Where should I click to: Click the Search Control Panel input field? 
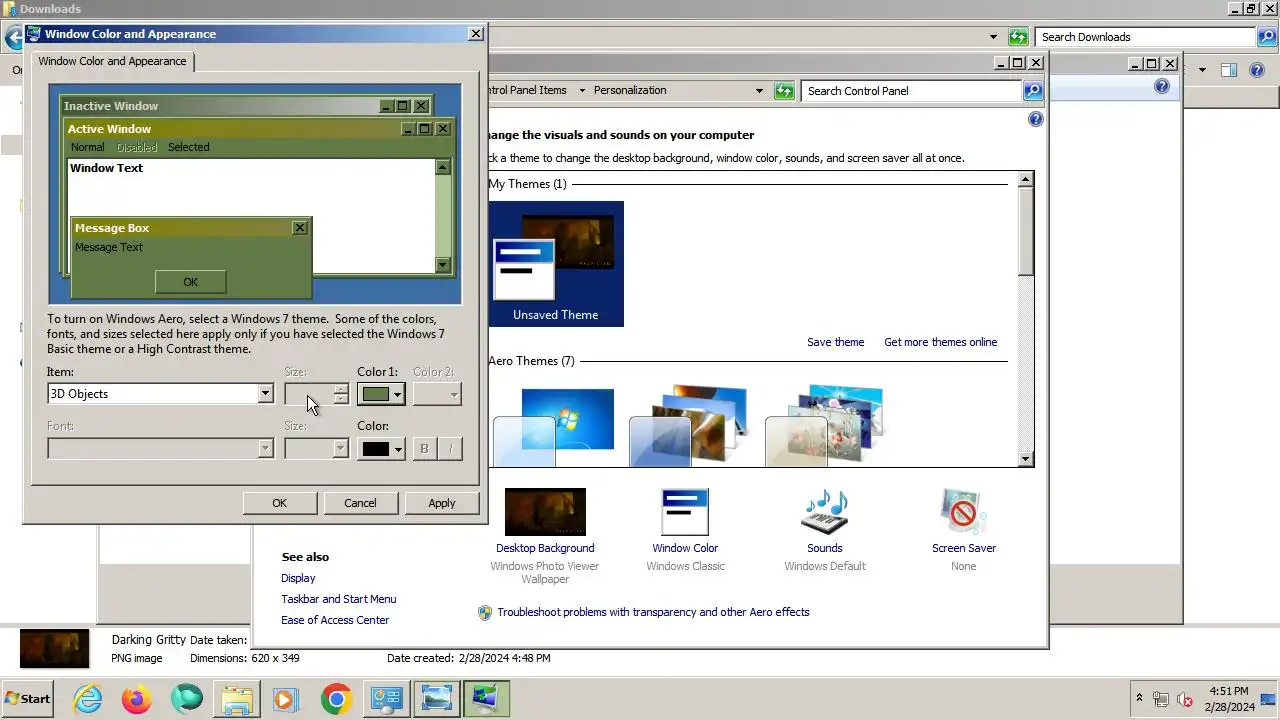911,91
